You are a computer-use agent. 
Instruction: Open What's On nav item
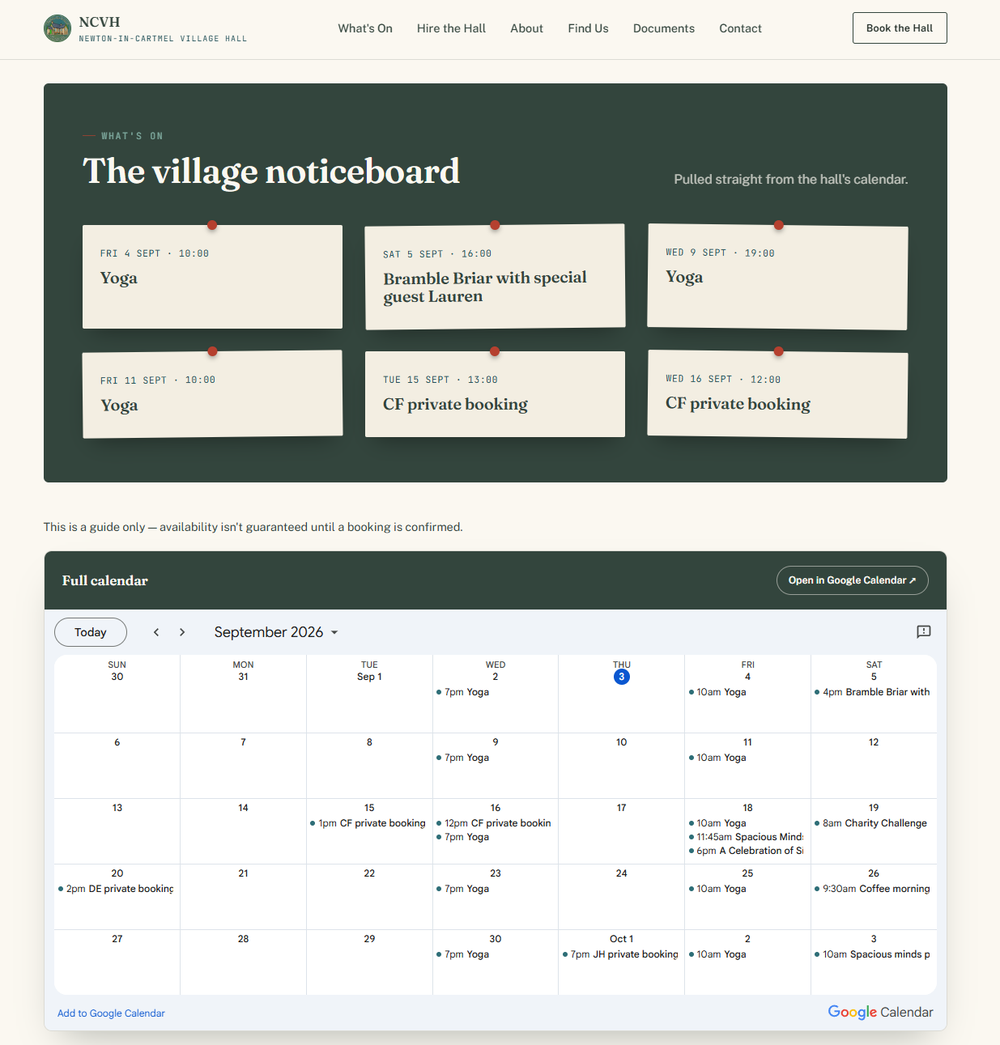click(365, 29)
